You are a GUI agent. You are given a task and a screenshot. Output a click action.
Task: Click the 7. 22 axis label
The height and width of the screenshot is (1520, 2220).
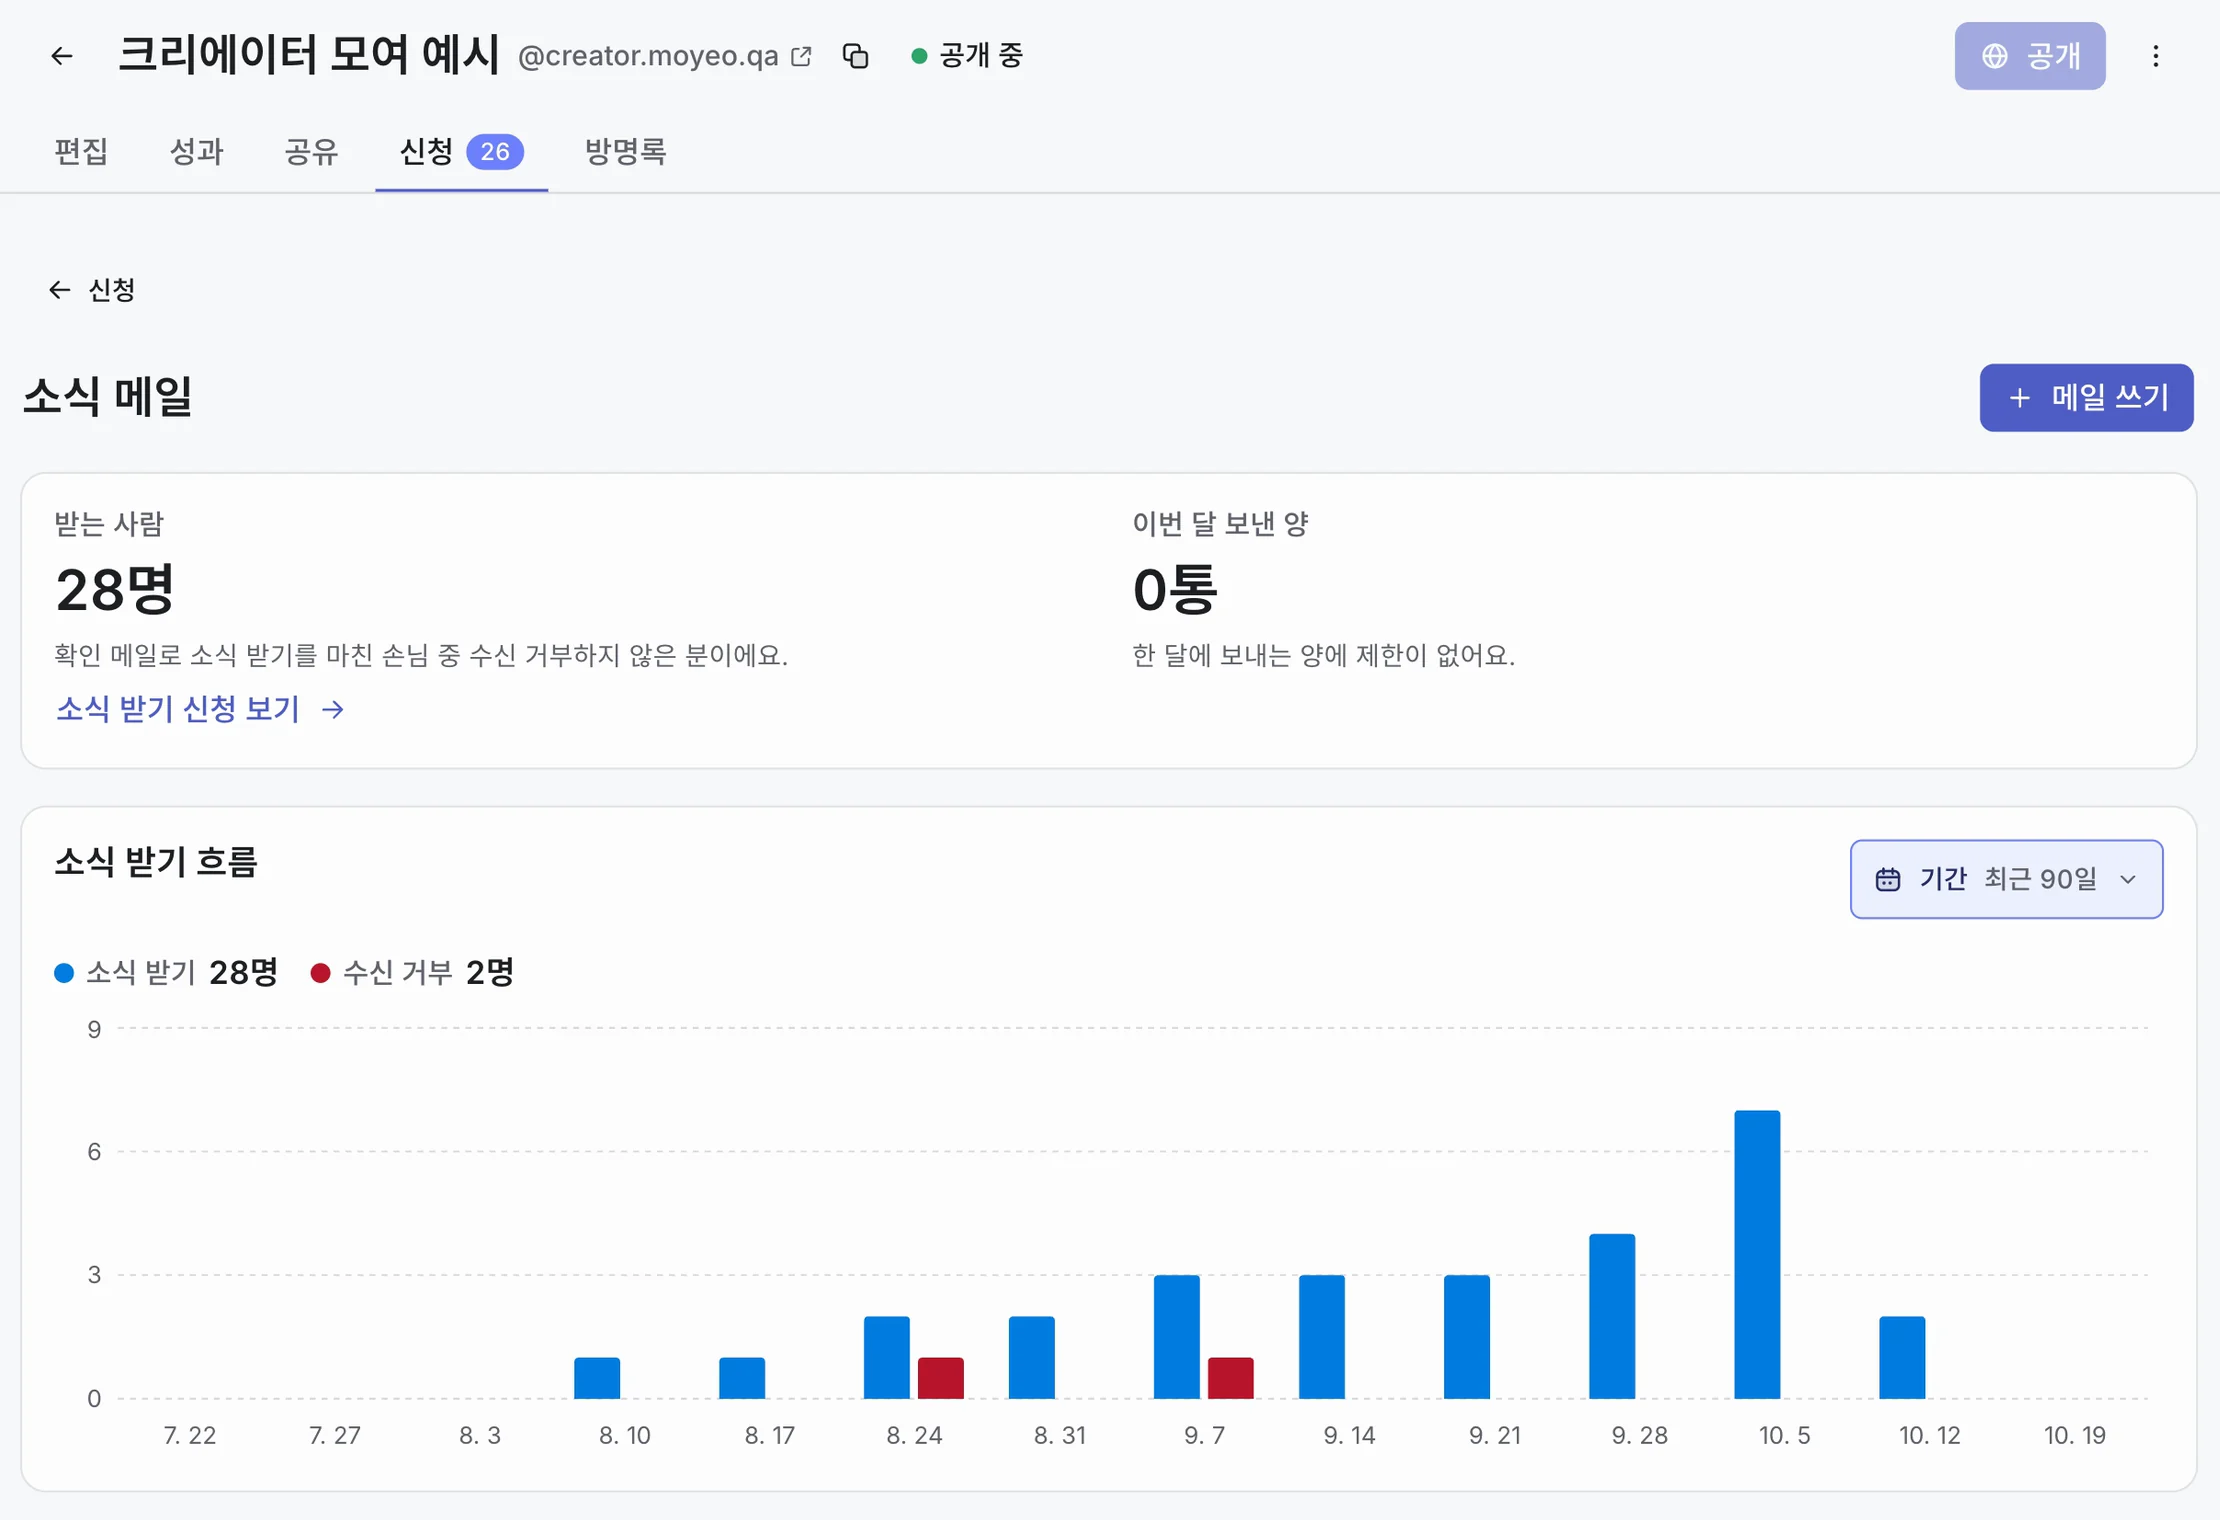click(x=189, y=1435)
